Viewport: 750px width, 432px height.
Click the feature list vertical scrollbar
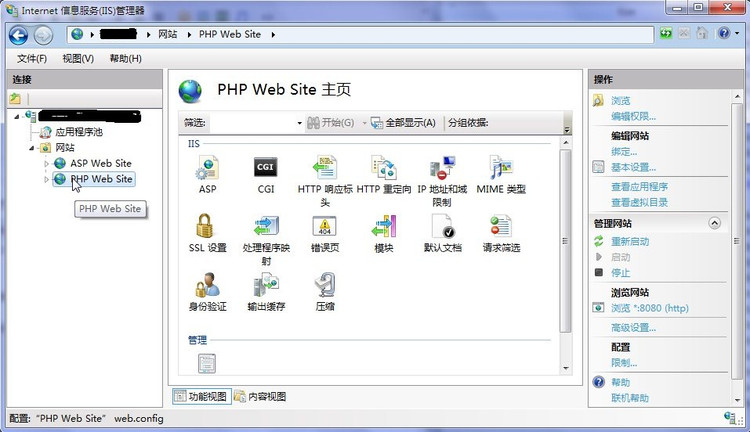pyautogui.click(x=566, y=241)
